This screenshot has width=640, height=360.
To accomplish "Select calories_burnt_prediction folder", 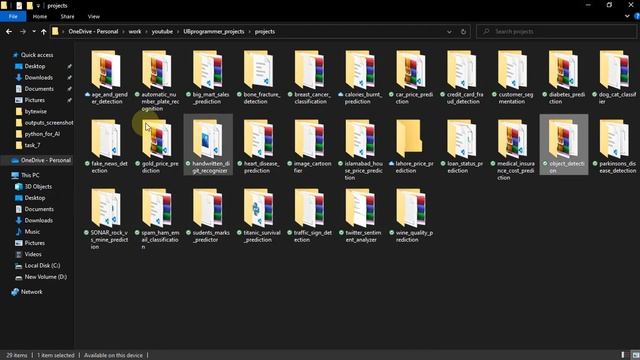I will pos(361,77).
